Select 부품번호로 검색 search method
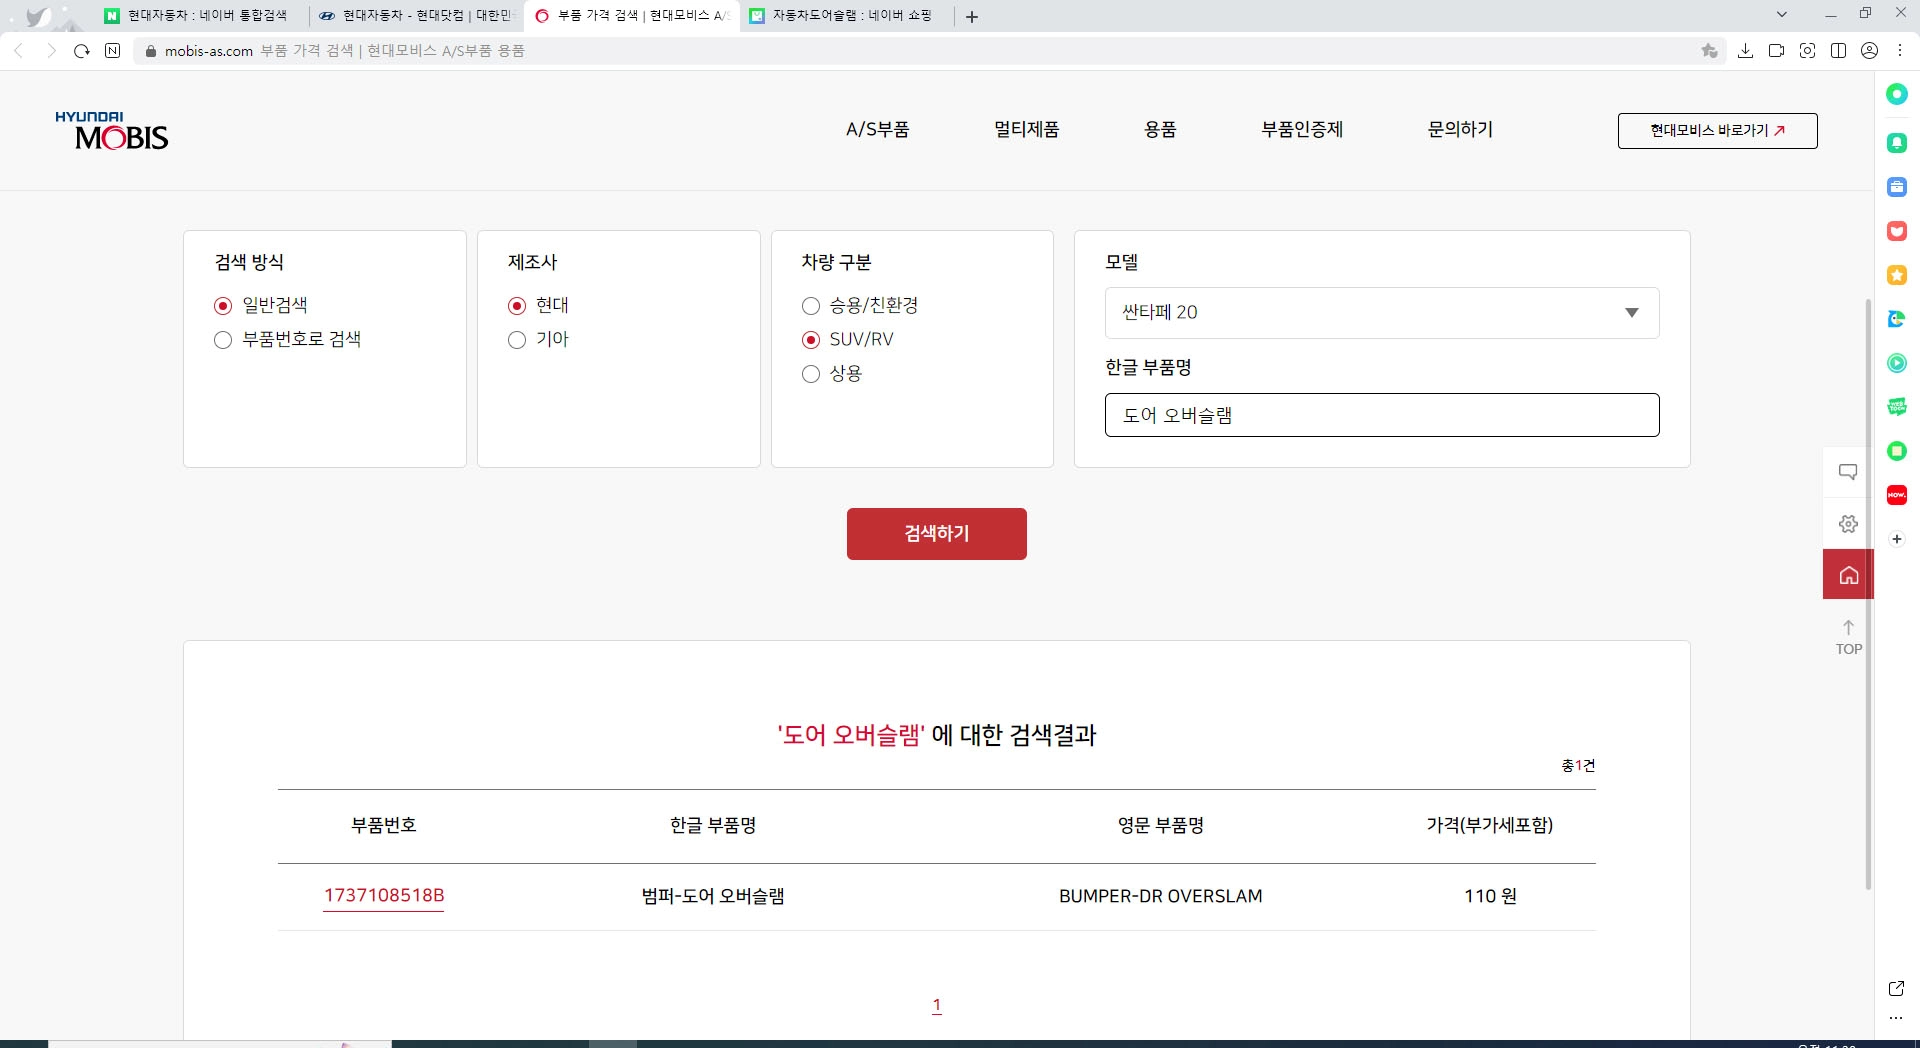The image size is (1920, 1048). (x=223, y=340)
